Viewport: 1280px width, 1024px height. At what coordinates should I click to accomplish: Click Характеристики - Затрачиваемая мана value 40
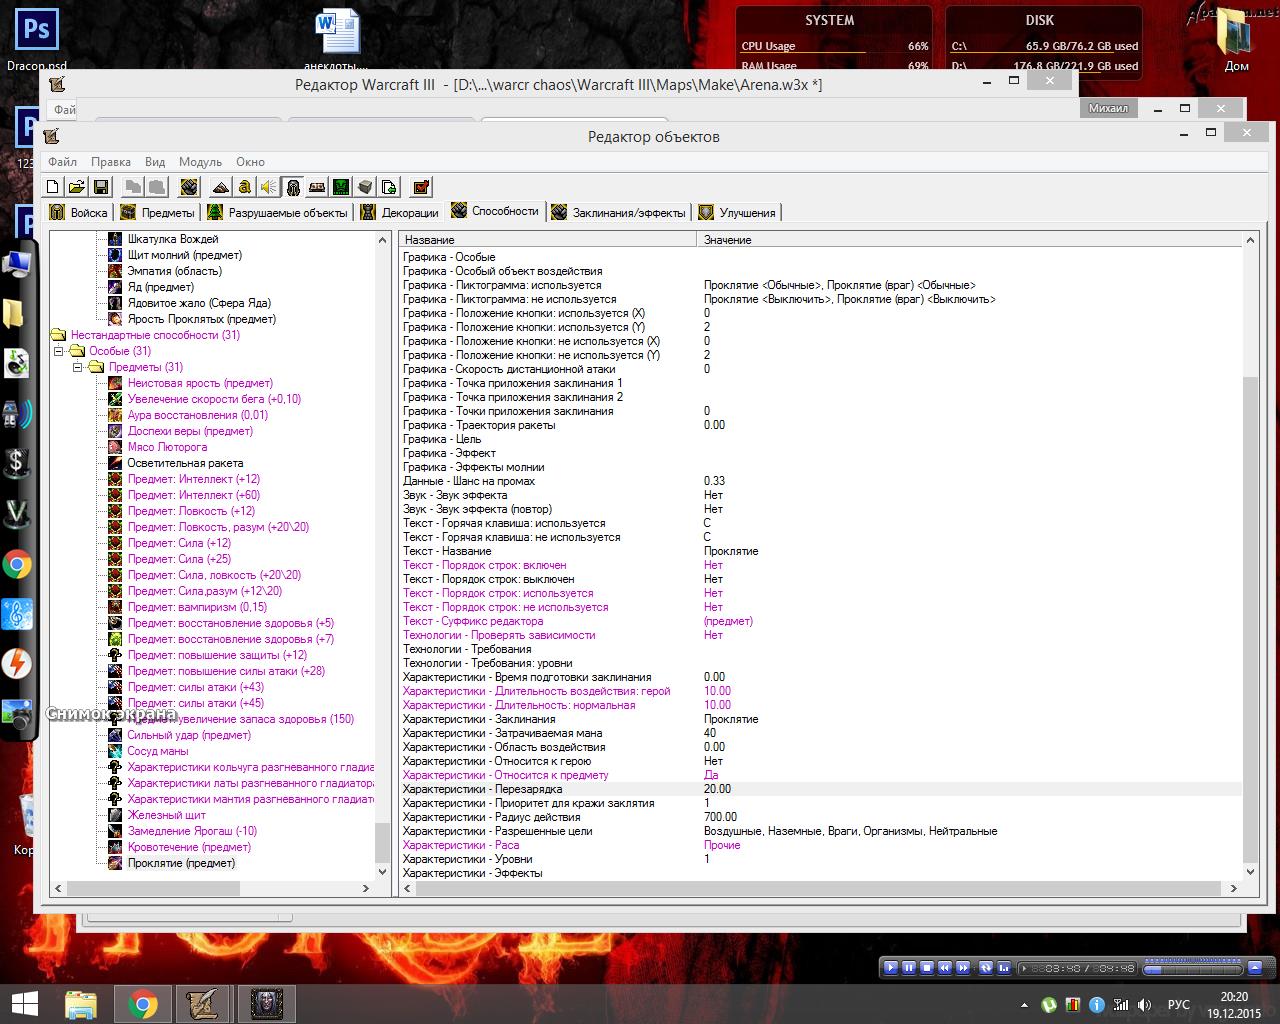709,733
